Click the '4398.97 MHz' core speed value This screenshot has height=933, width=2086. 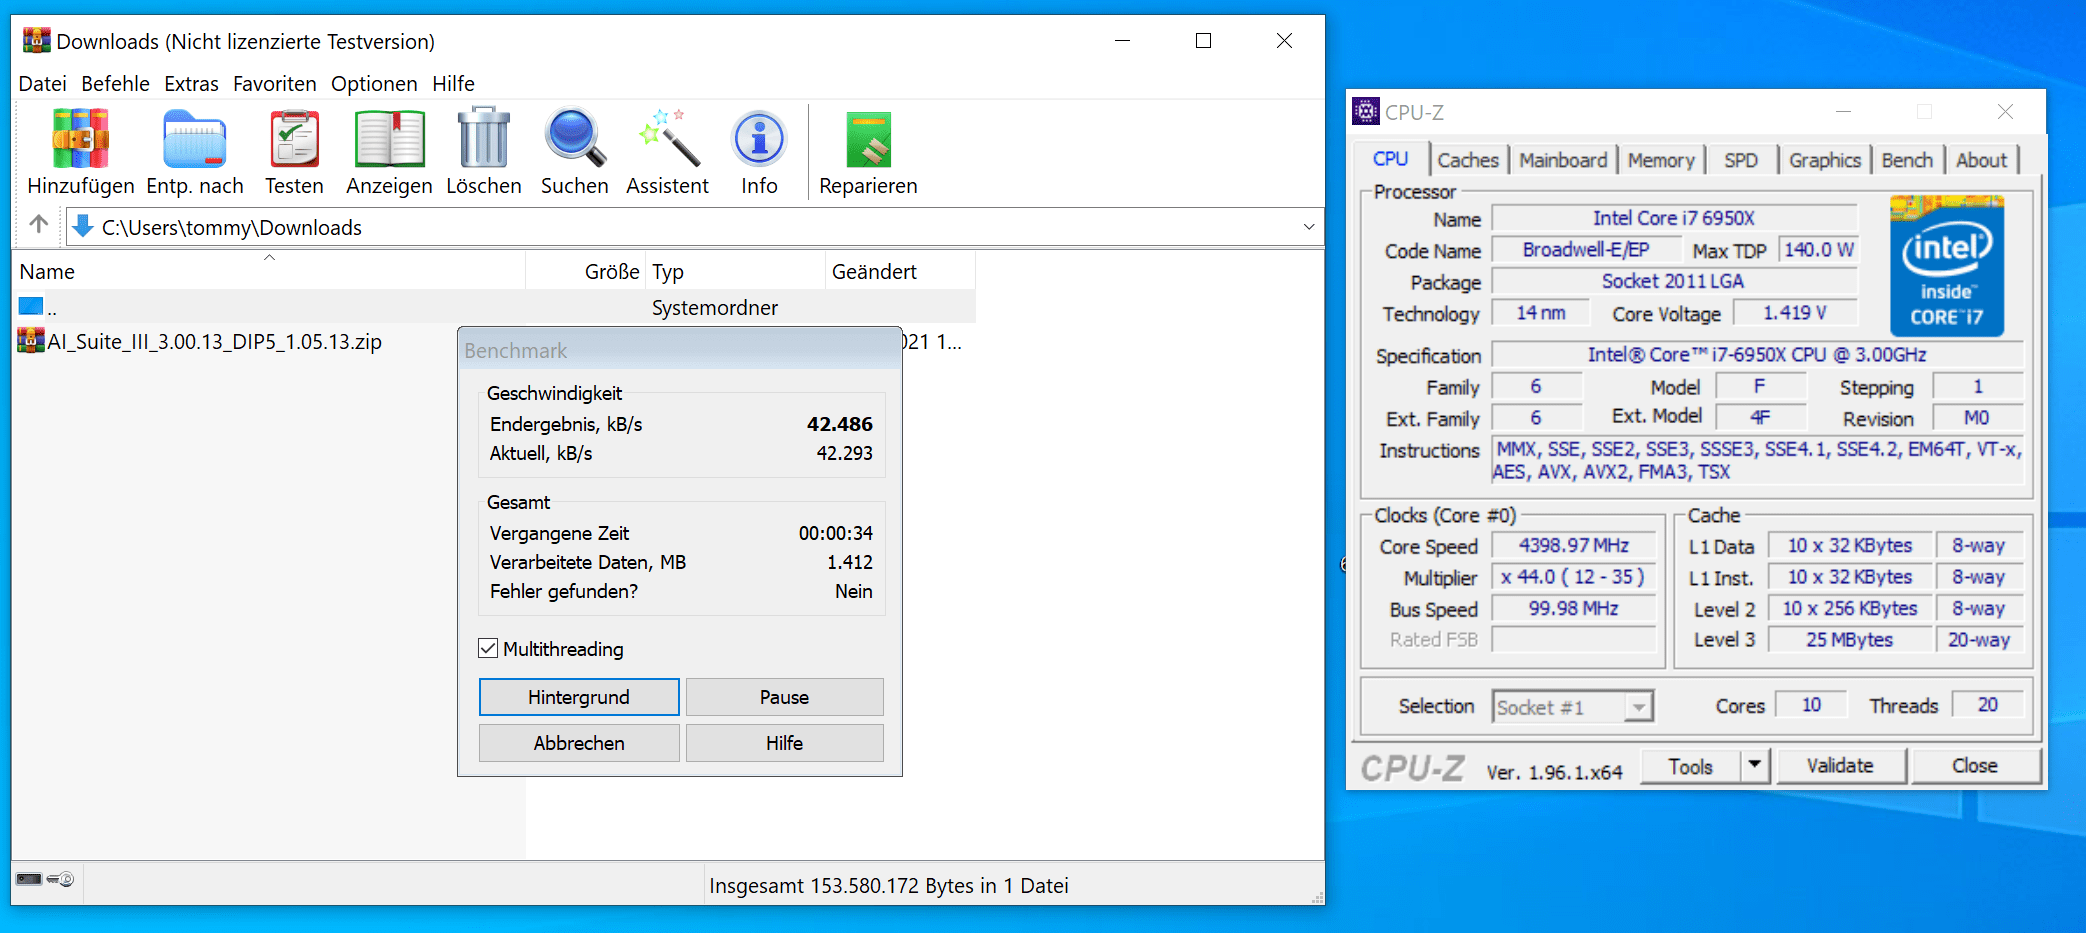[x=1574, y=545]
